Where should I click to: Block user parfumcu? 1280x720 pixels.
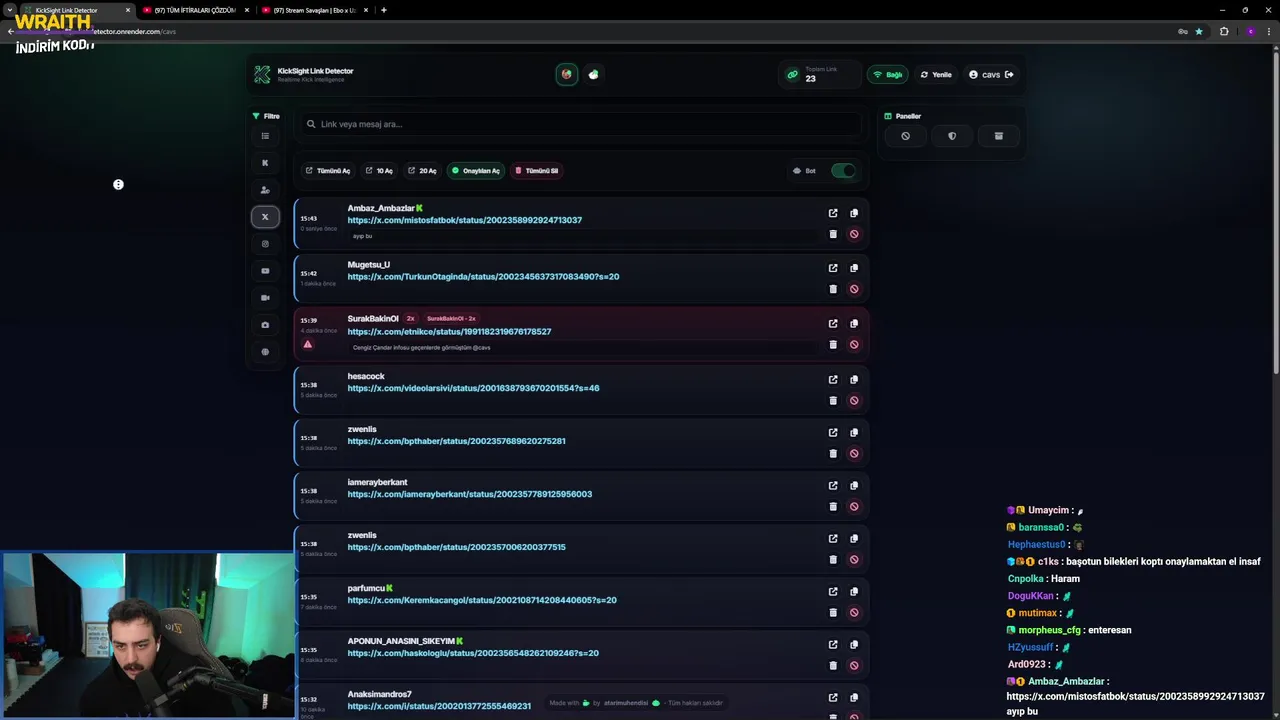tap(854, 612)
